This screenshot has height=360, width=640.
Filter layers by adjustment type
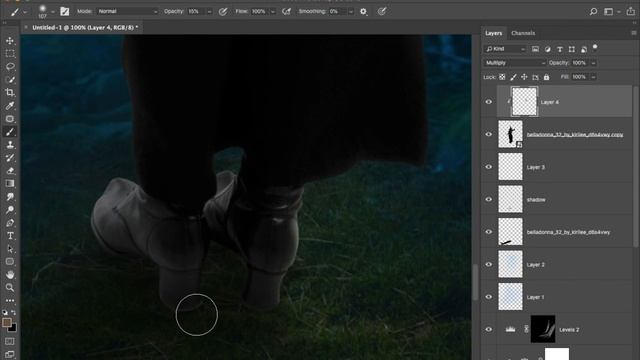click(x=547, y=49)
